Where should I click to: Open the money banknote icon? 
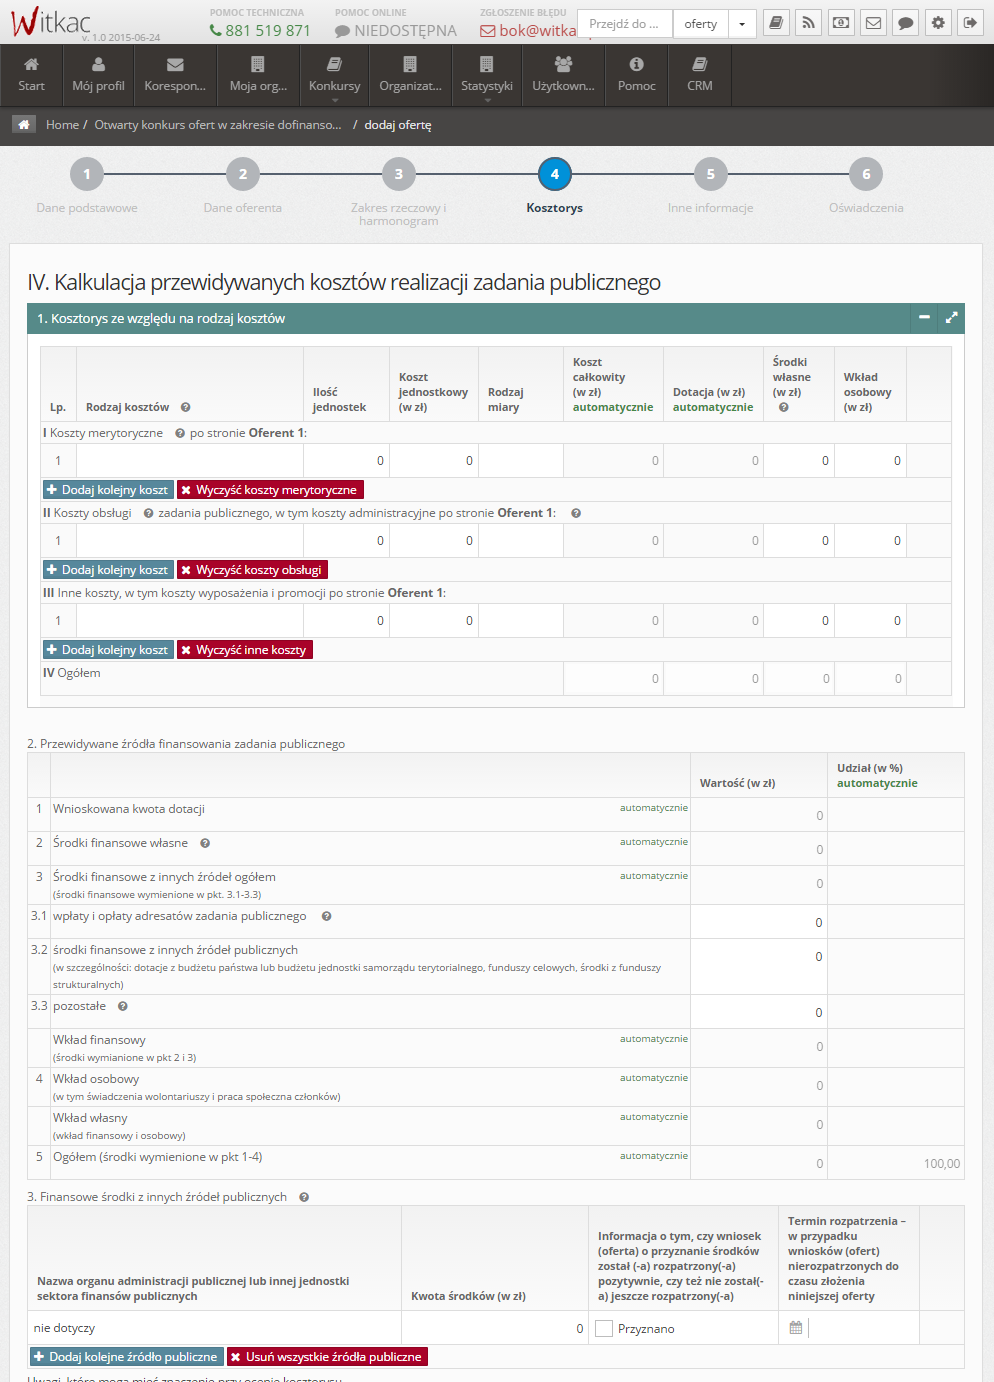coord(841,23)
